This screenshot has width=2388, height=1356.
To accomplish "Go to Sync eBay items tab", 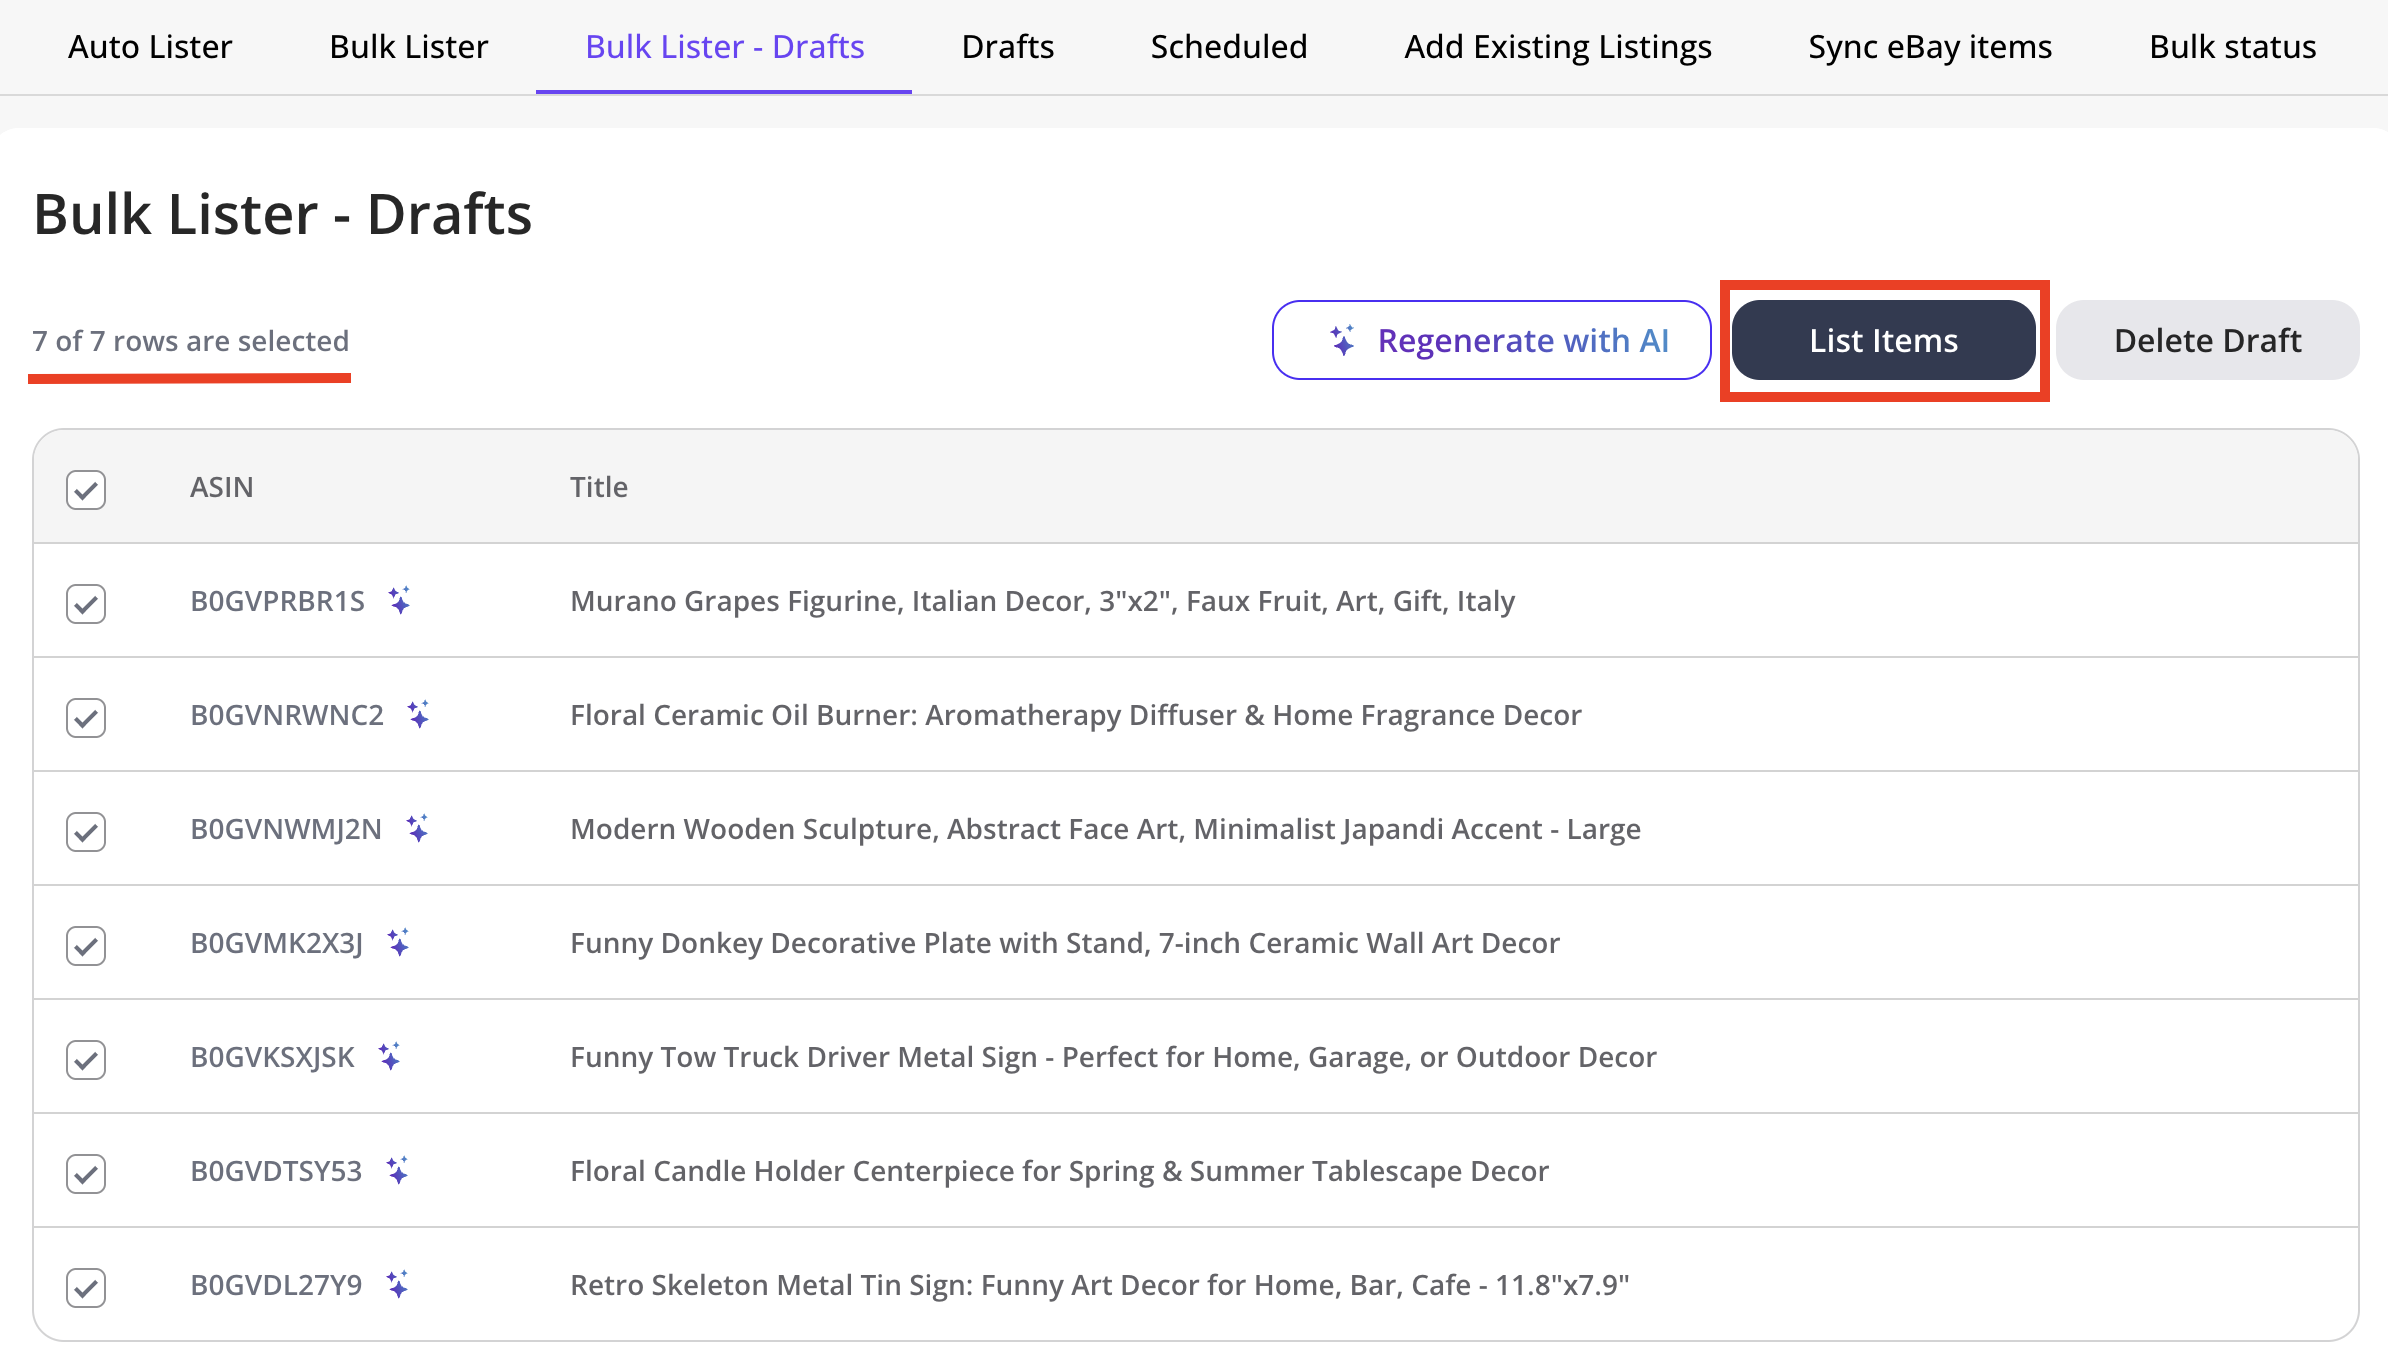I will tap(1929, 47).
